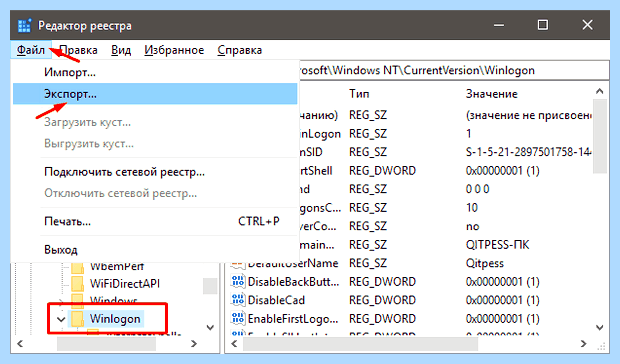
Task: Select the WbemPerf key in the tree
Action: pos(117,266)
